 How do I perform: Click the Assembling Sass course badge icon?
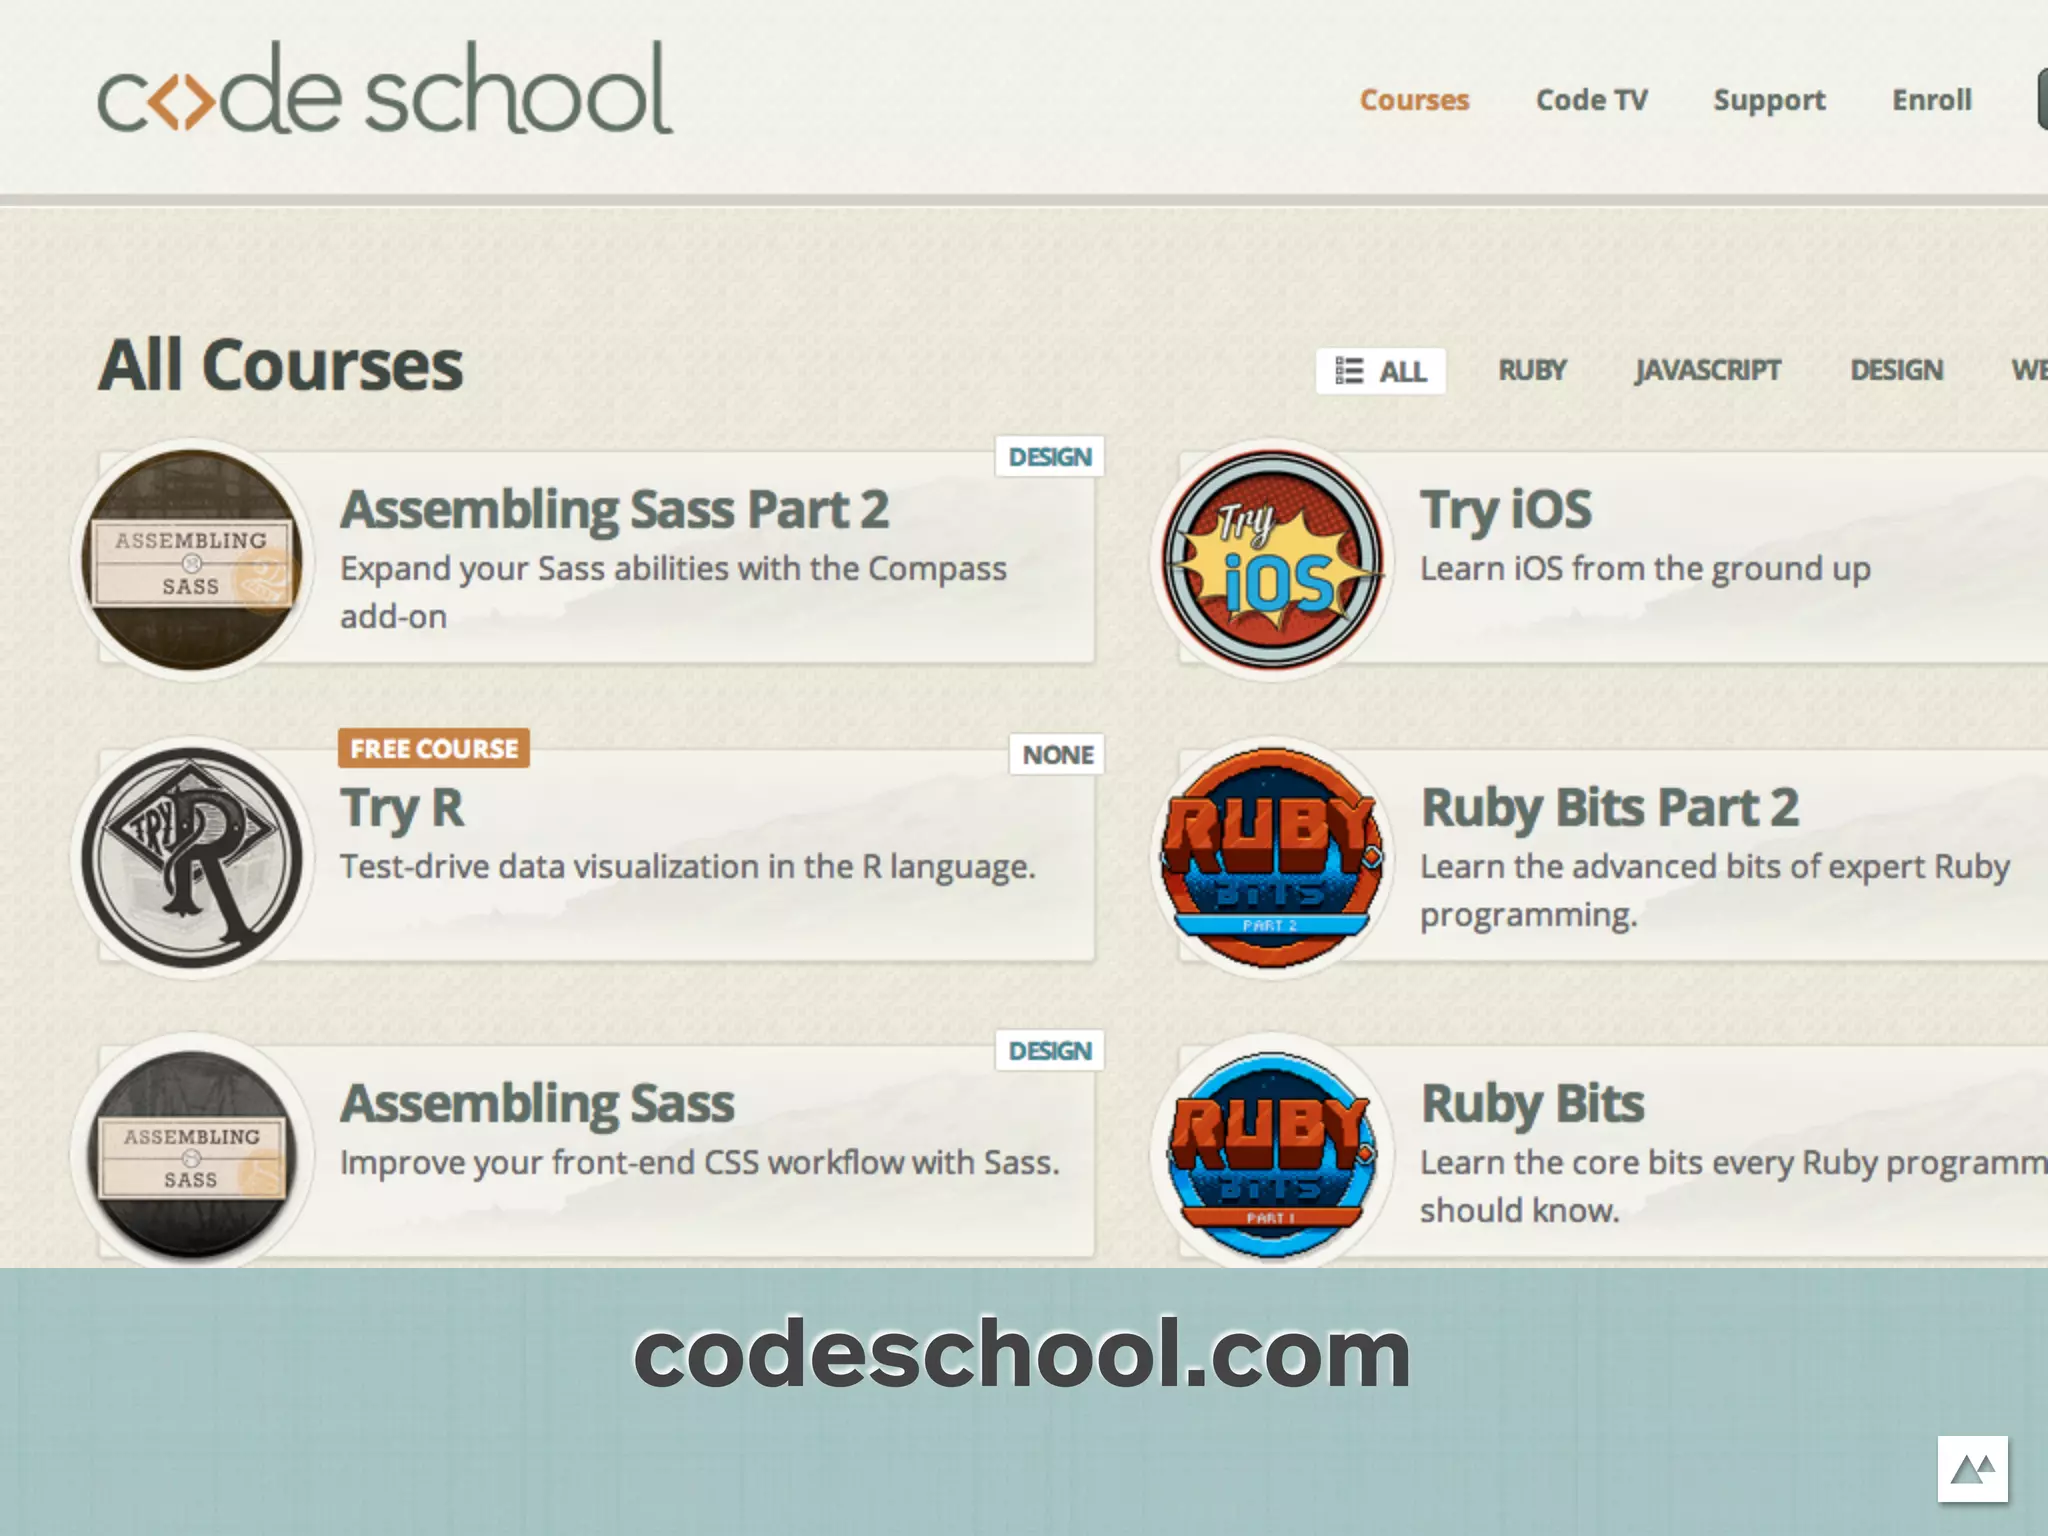coord(192,1153)
